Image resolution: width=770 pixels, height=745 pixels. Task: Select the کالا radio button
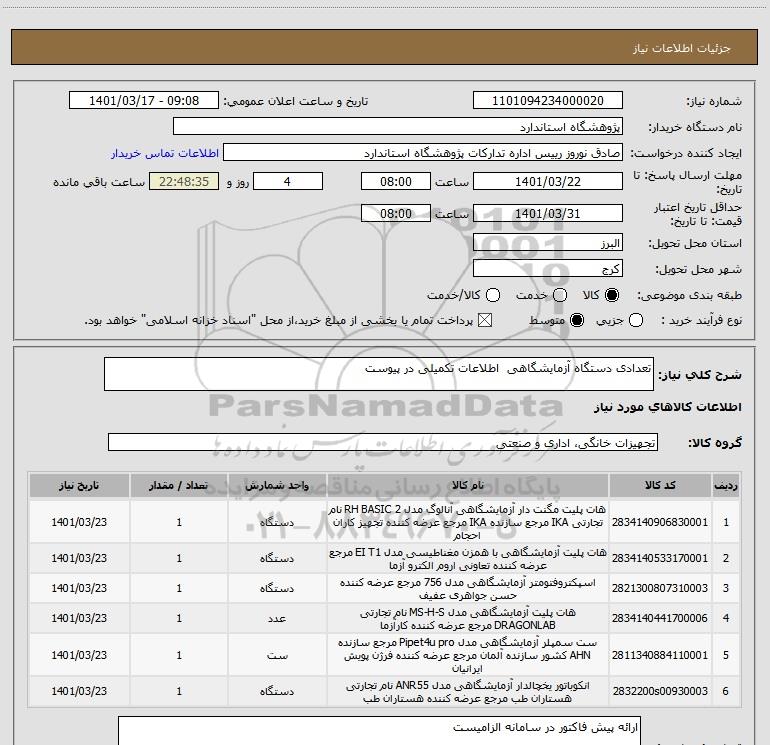[x=612, y=295]
